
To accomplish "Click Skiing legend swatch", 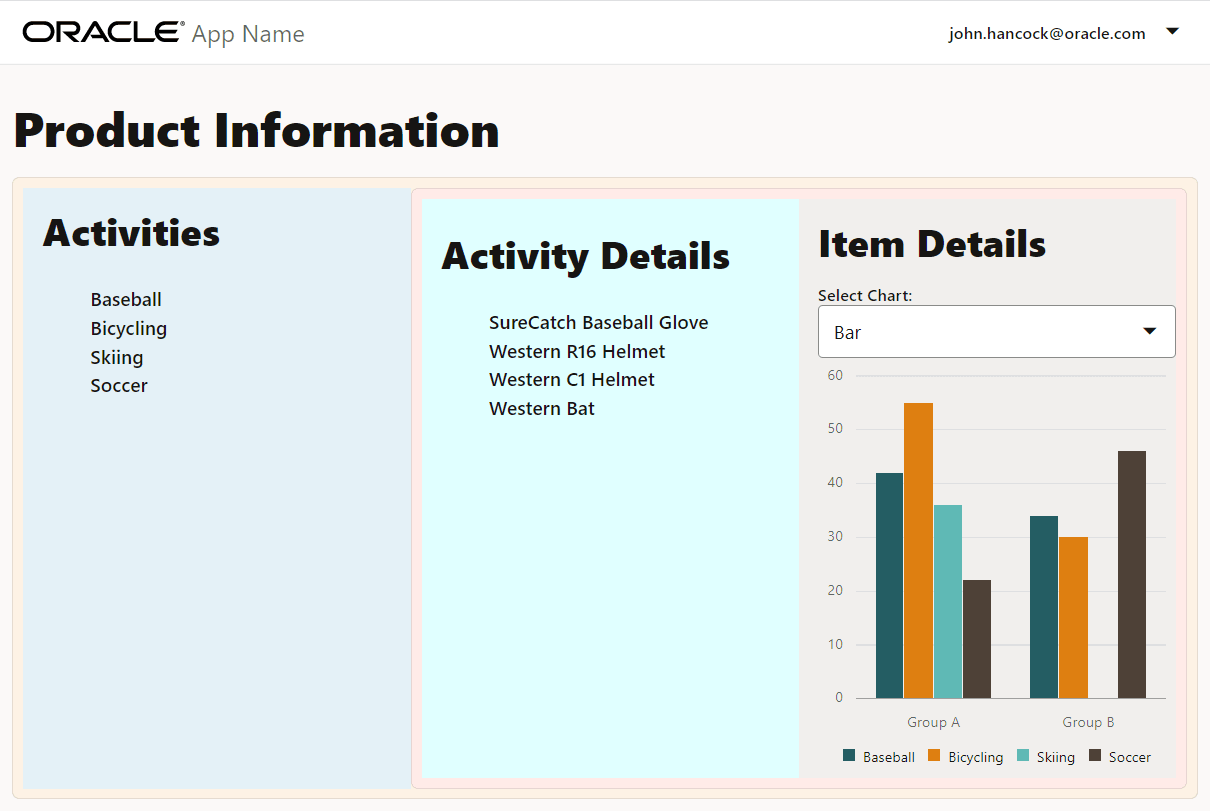I will 1024,756.
